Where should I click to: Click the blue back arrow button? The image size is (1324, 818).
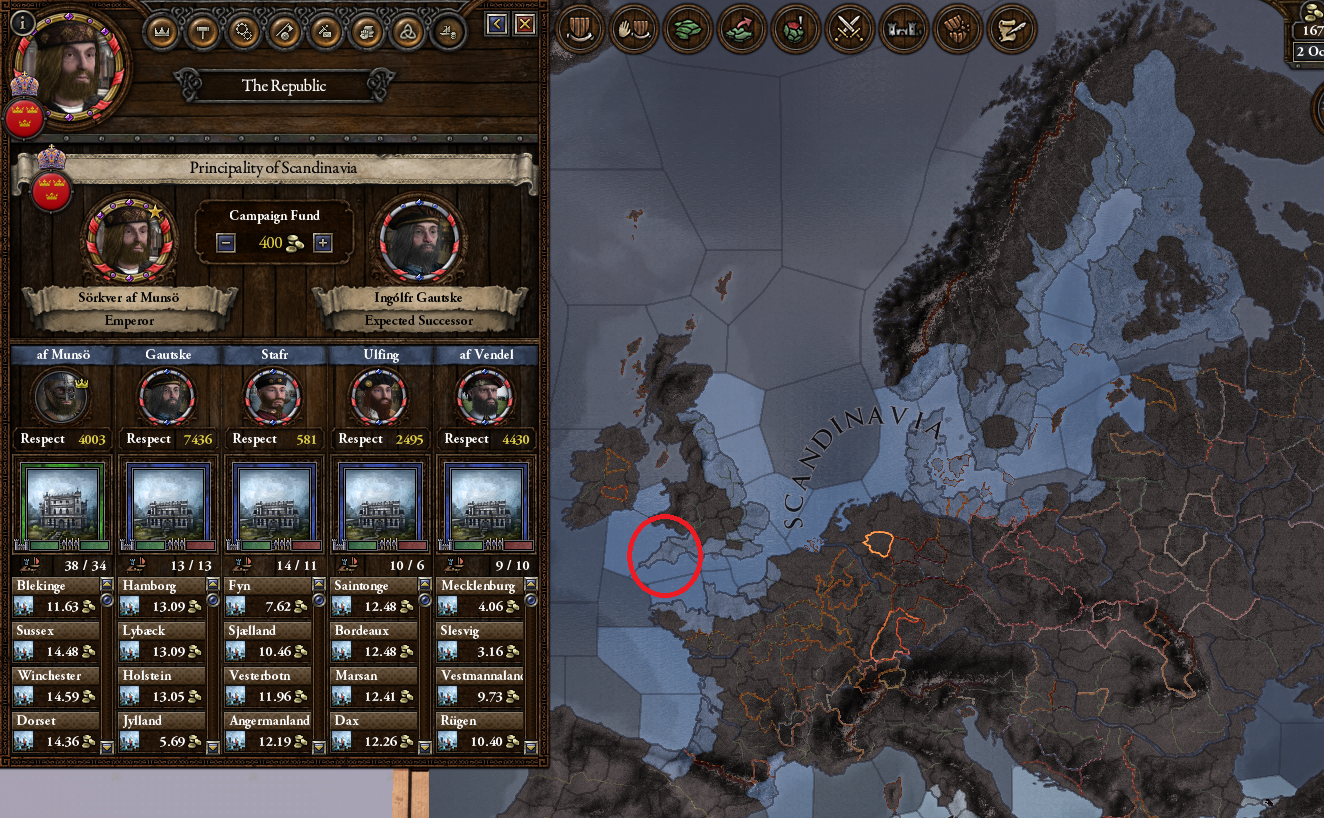[496, 24]
